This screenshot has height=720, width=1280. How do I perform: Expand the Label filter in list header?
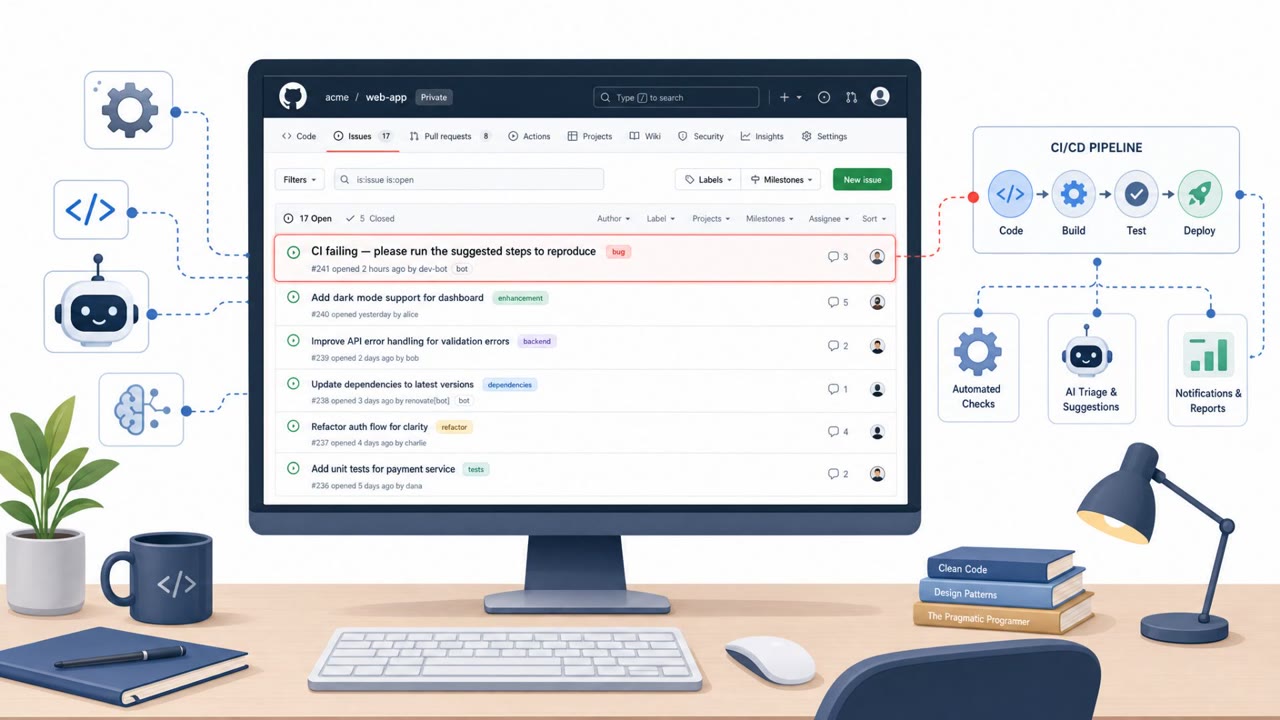point(661,218)
